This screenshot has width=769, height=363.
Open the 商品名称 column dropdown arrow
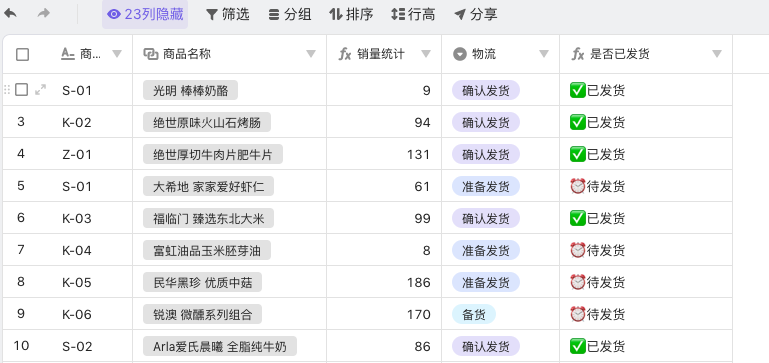pos(311,54)
